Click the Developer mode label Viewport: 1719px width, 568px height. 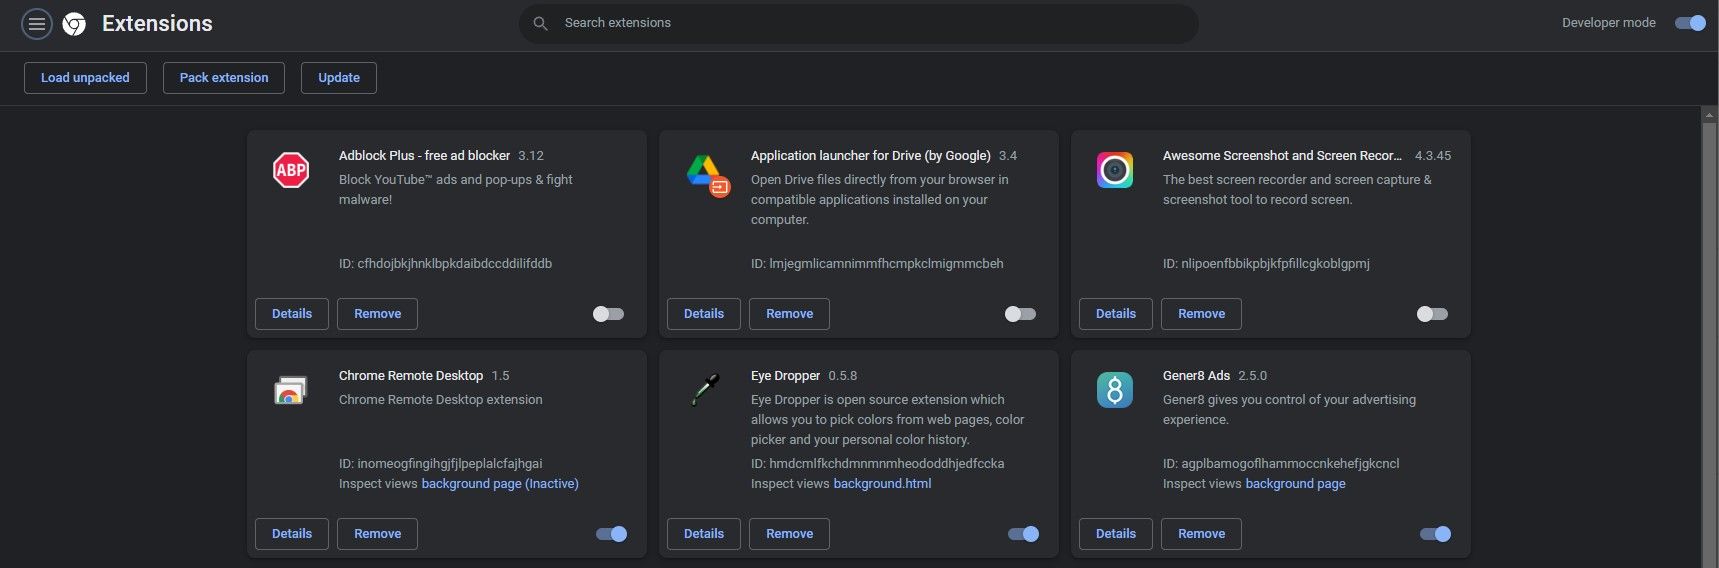click(1608, 23)
